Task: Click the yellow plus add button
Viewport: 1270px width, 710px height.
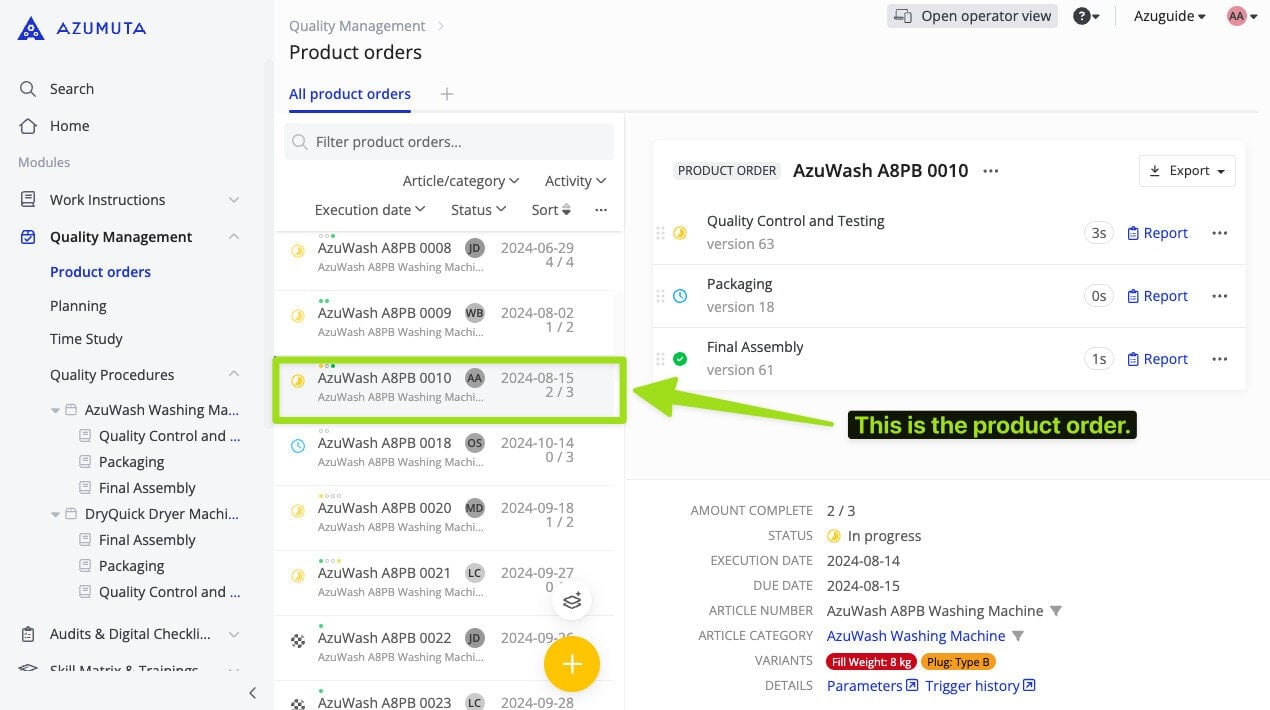Action: [x=571, y=664]
